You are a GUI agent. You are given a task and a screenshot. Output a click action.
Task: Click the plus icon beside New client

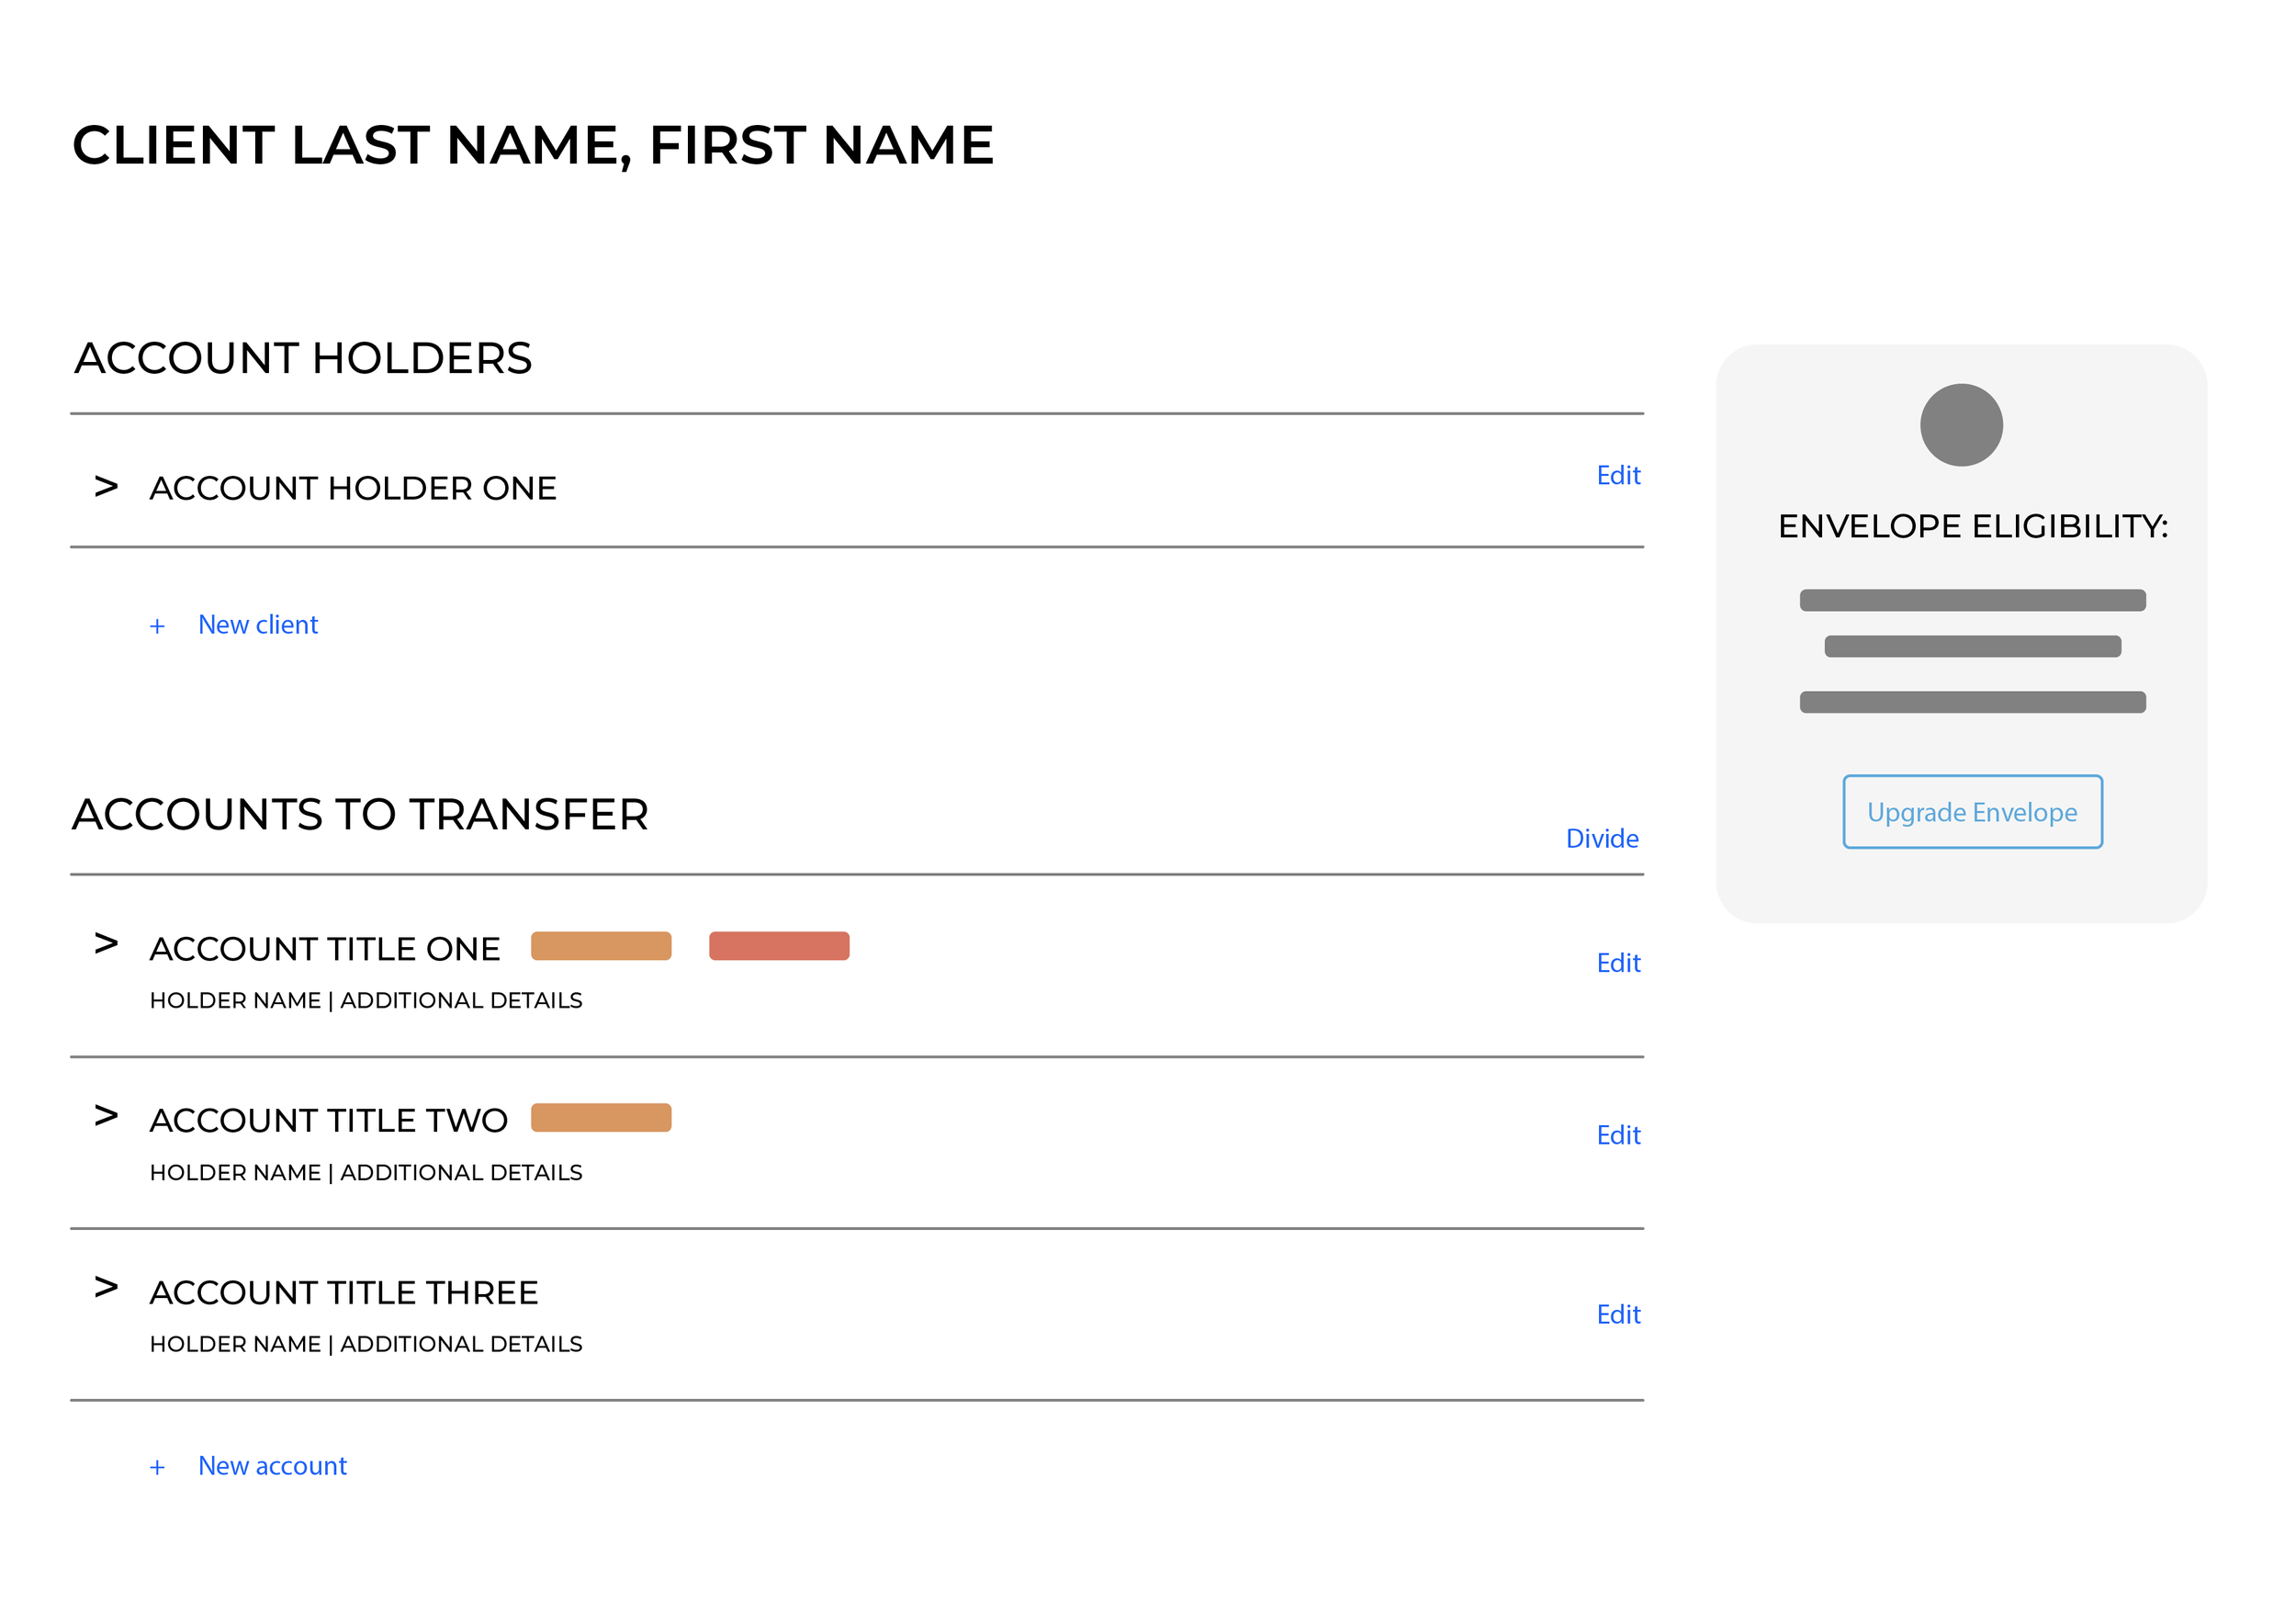point(157,627)
